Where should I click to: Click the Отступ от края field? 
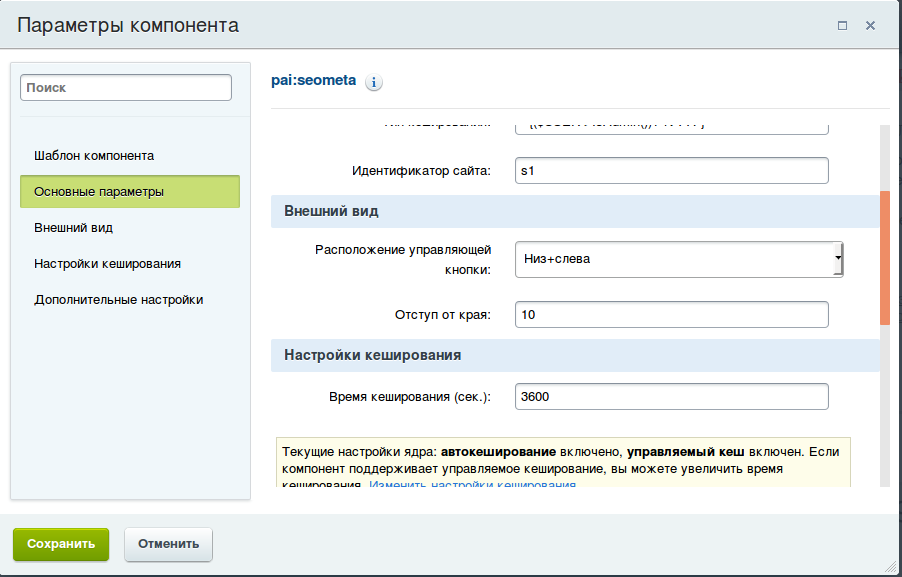coord(671,314)
